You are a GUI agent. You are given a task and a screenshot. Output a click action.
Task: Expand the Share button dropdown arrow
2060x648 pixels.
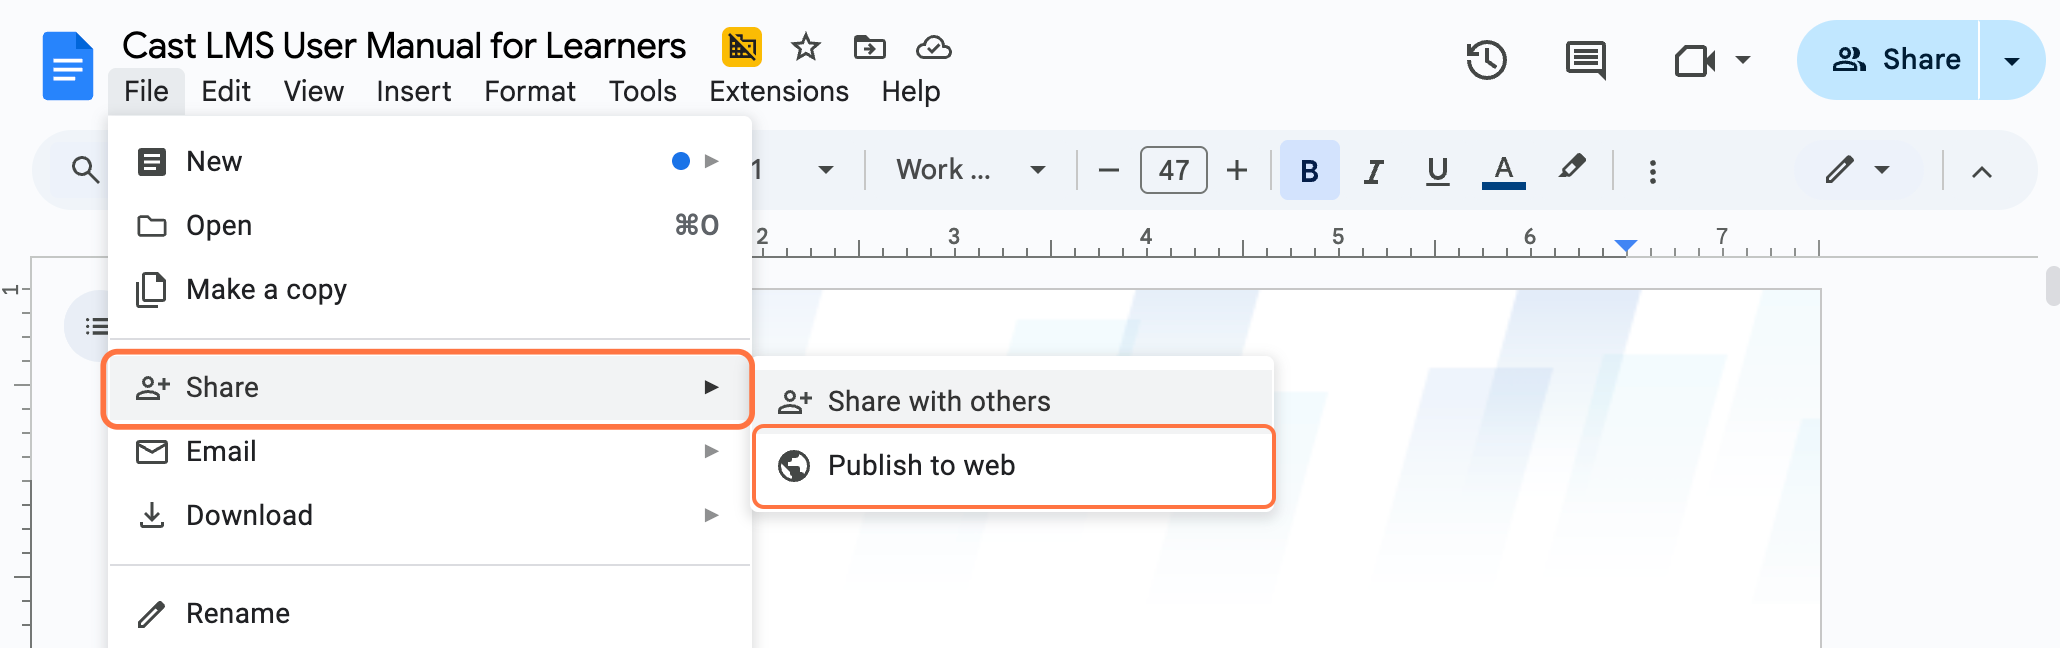pyautogui.click(x=2012, y=60)
